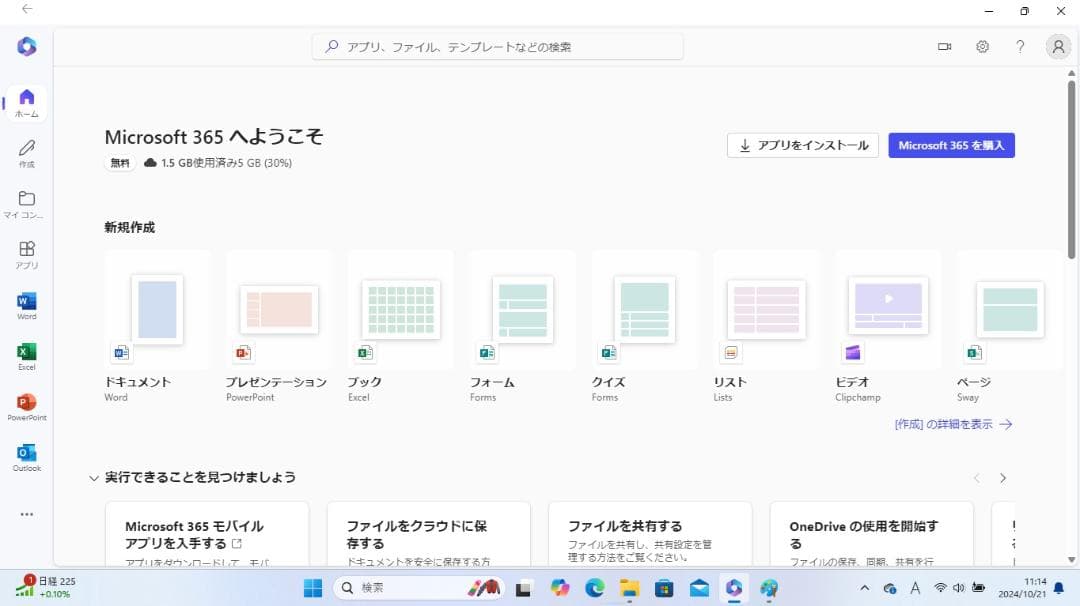Viewport: 1080px width, 606px height.
Task: Open the [作成] の詳細を表示 link
Action: (953, 424)
